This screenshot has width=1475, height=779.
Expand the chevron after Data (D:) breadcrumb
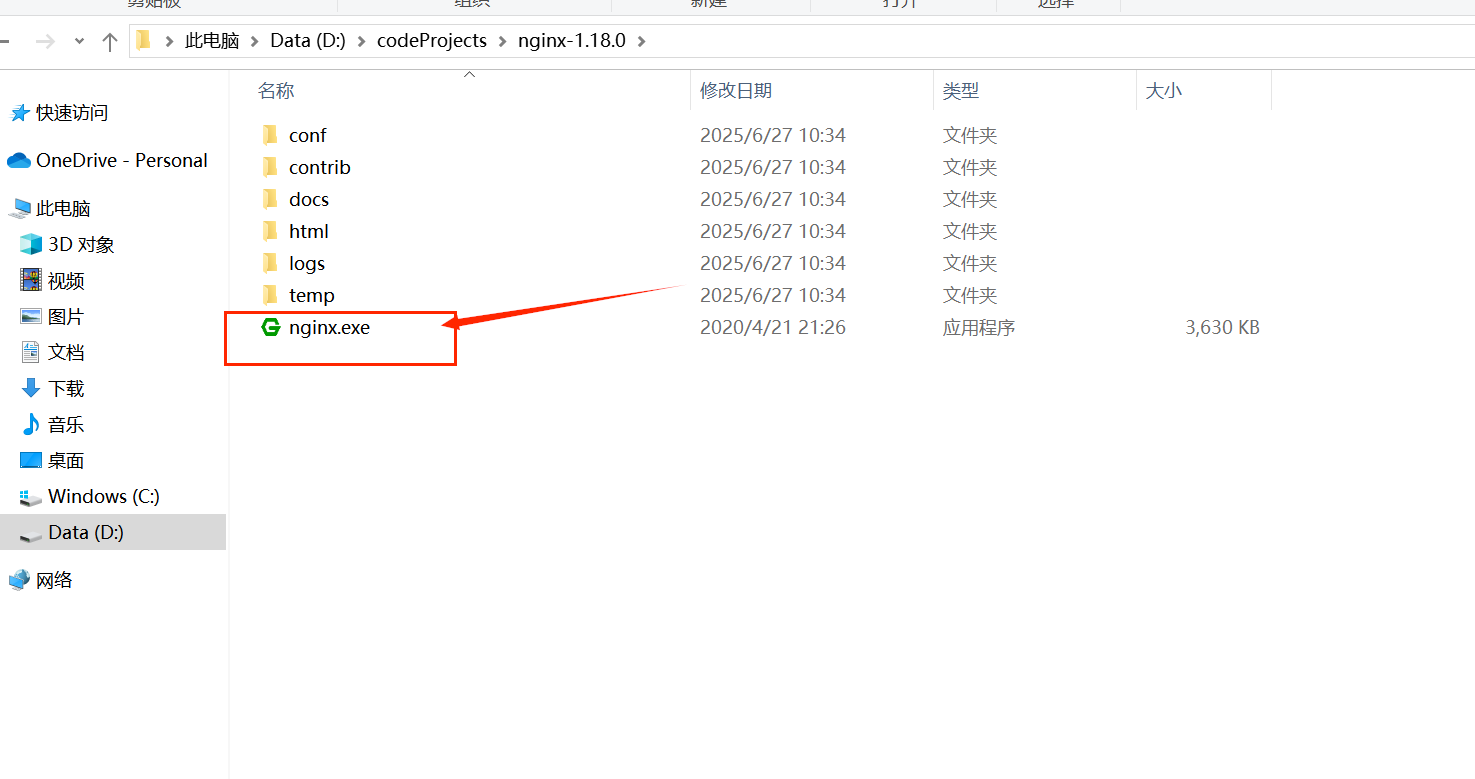point(361,41)
